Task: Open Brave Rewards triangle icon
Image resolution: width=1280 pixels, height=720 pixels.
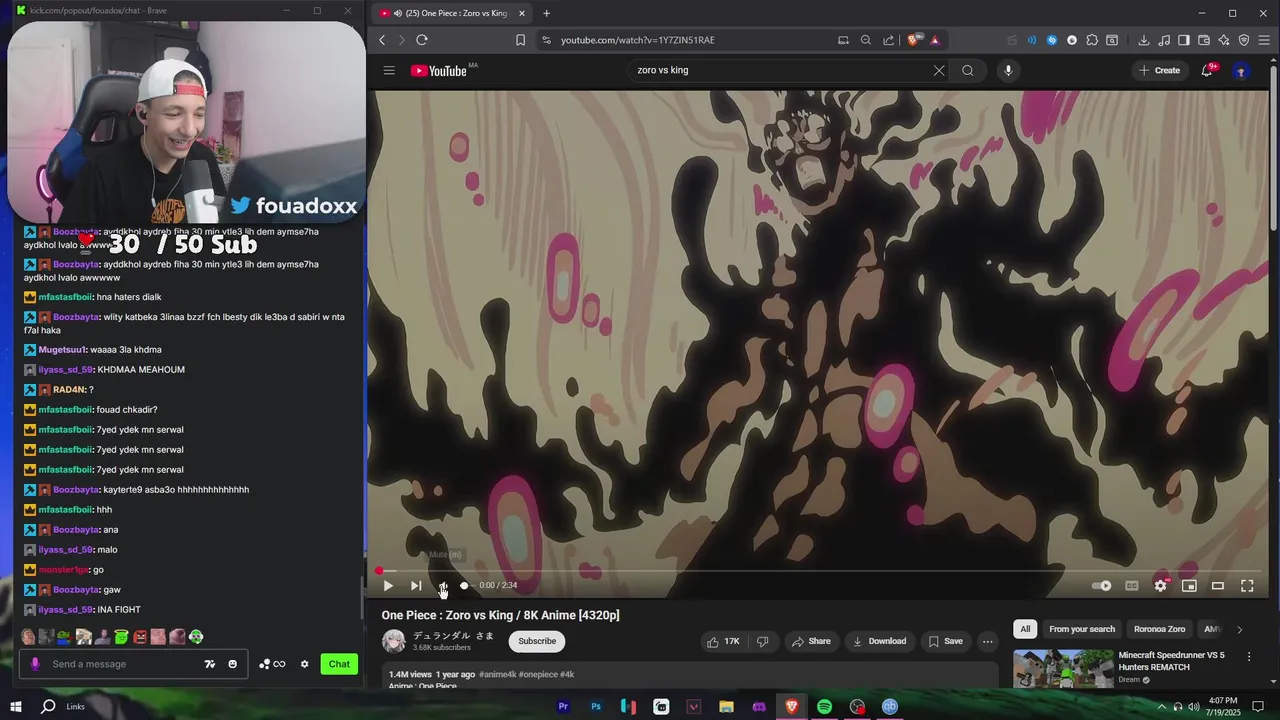Action: coord(935,40)
